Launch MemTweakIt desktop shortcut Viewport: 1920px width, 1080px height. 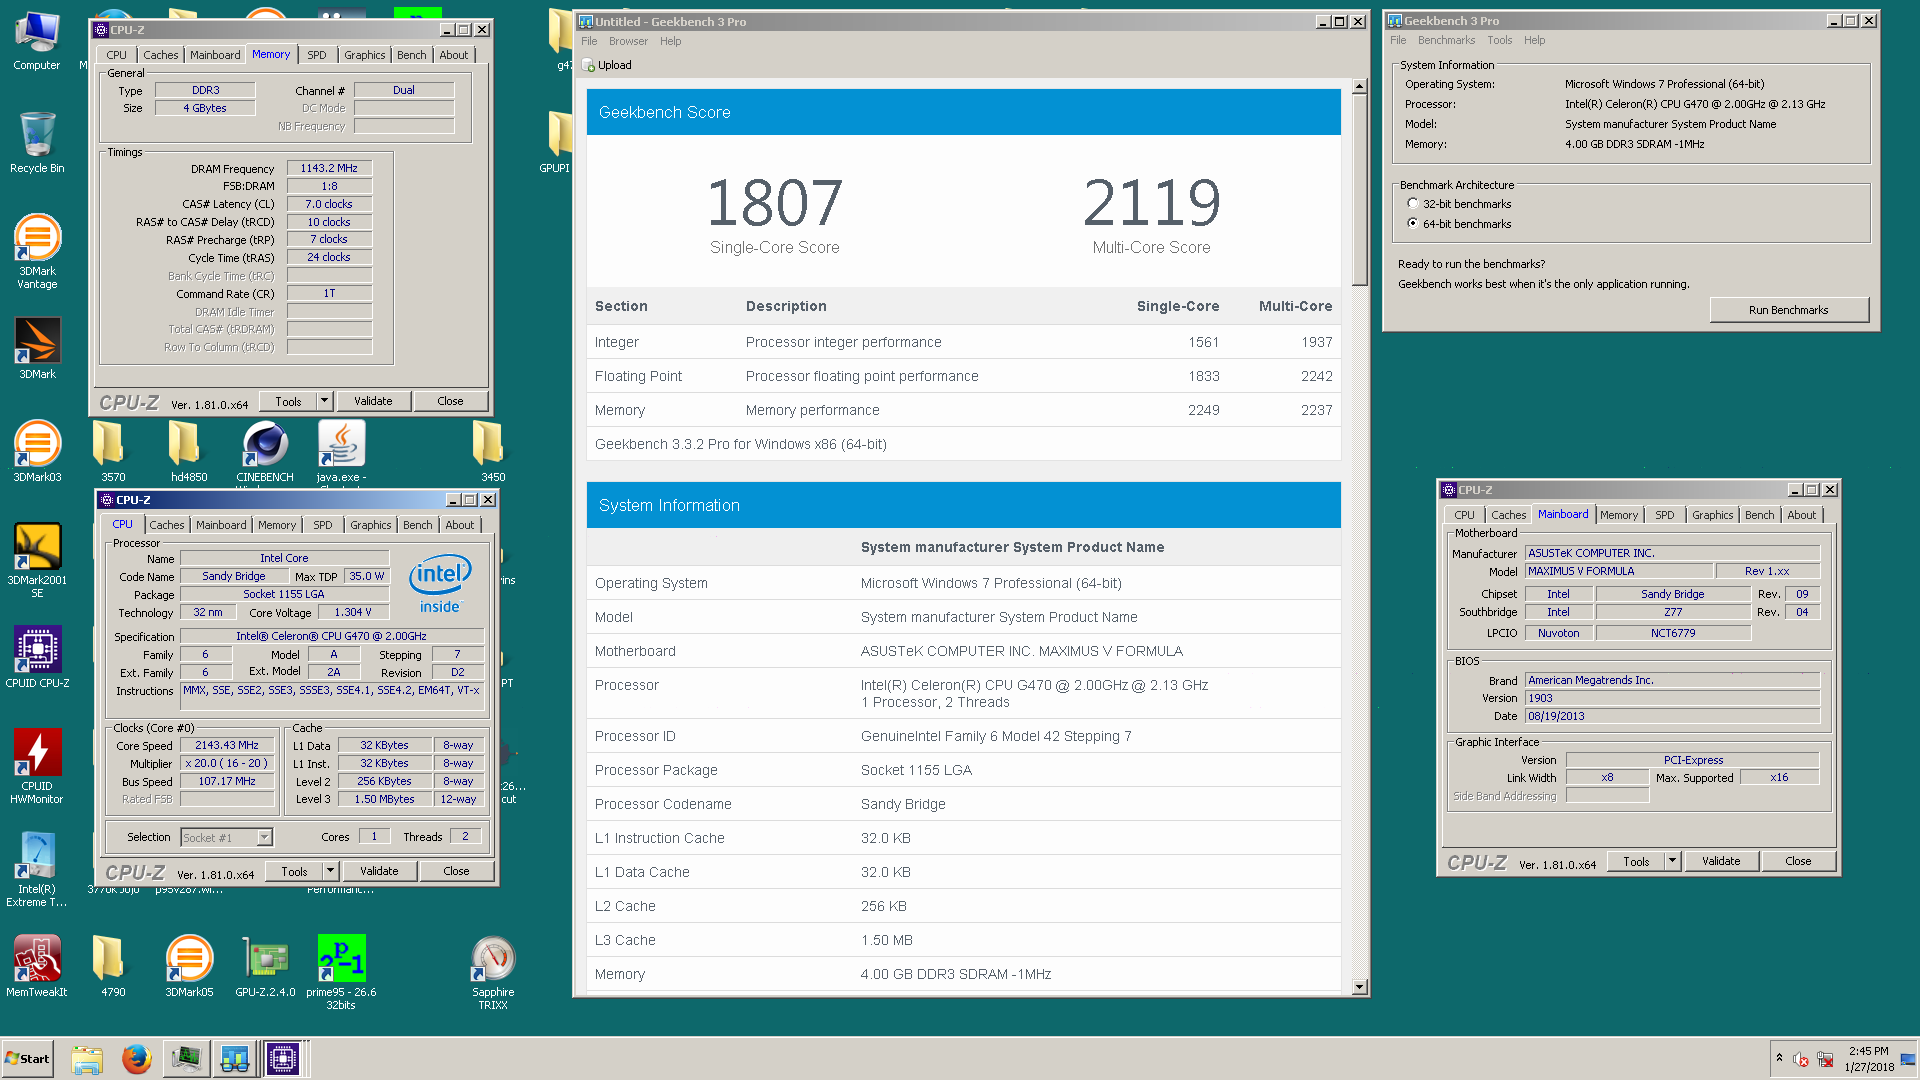pyautogui.click(x=37, y=966)
